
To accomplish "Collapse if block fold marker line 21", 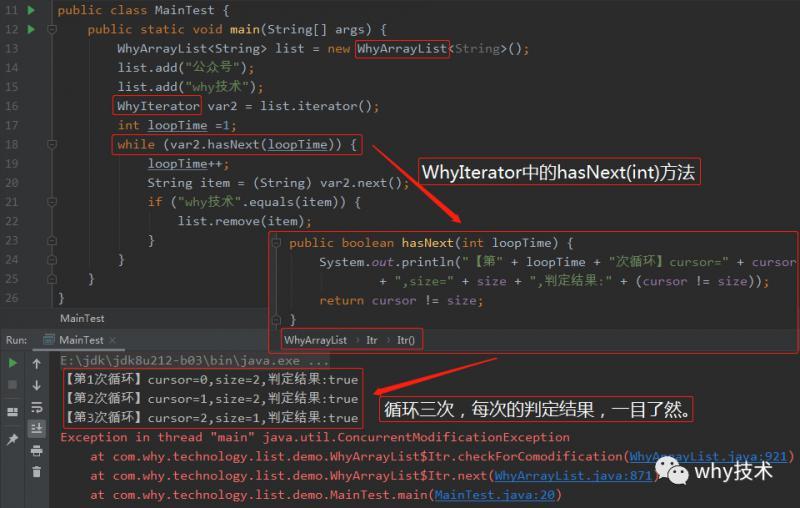I will pos(52,202).
